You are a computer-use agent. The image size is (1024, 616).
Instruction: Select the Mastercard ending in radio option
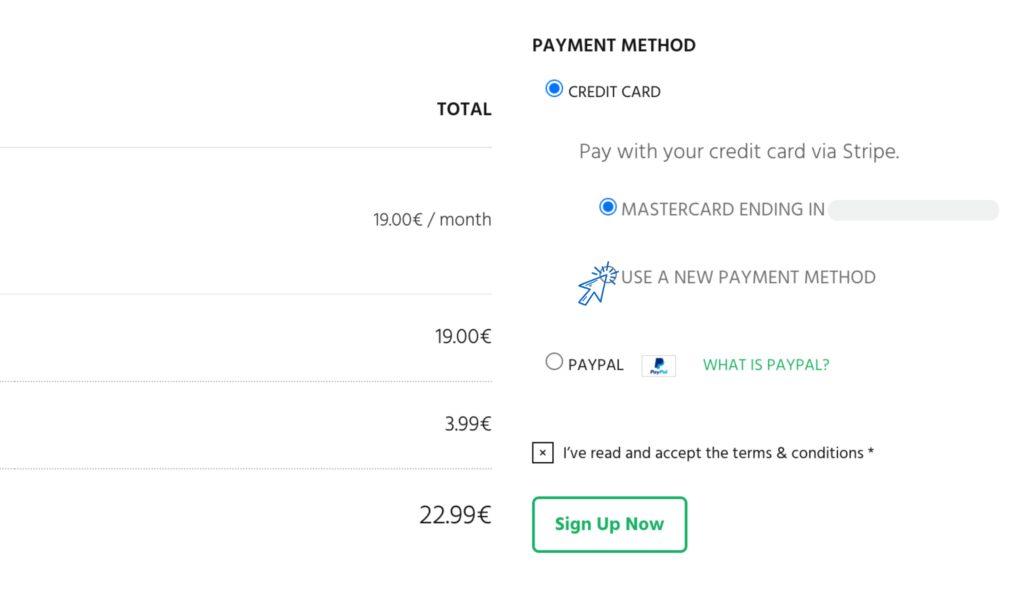pos(608,208)
